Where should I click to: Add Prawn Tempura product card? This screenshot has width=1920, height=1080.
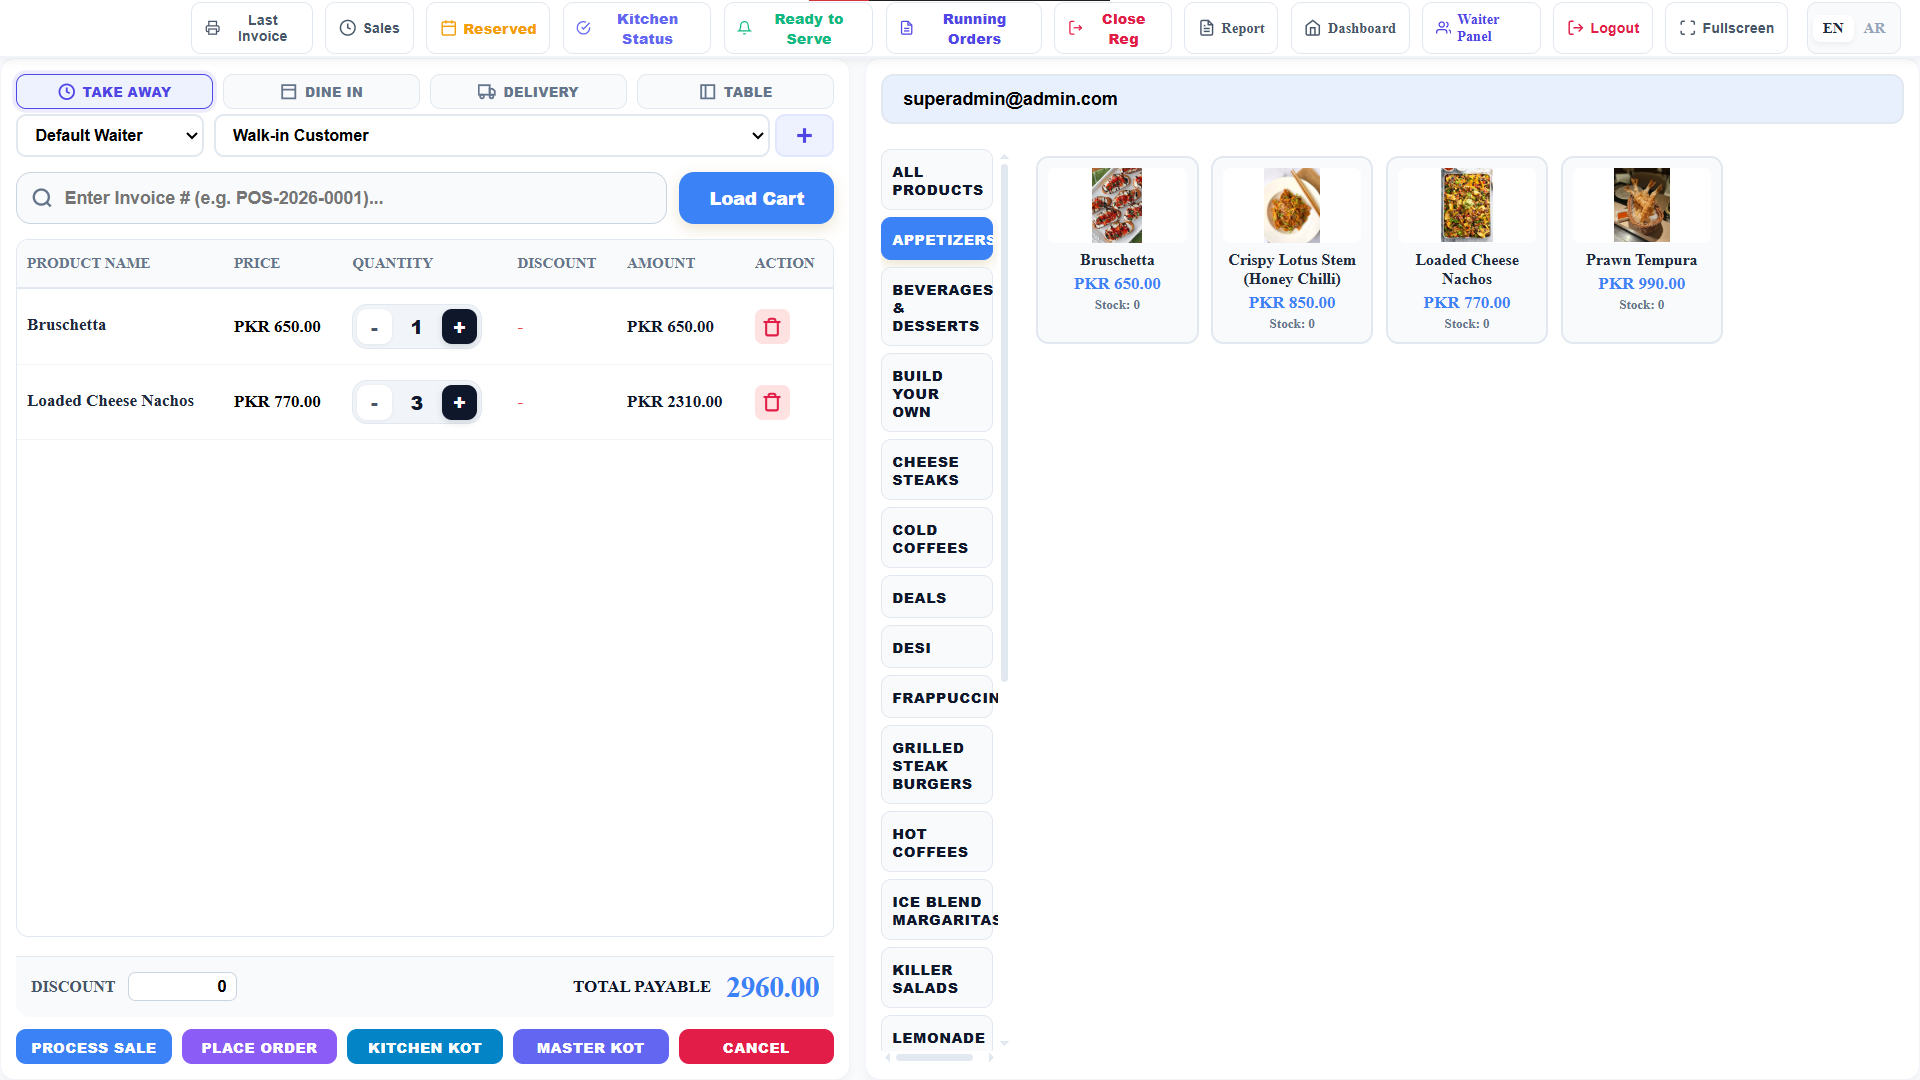(1641, 250)
